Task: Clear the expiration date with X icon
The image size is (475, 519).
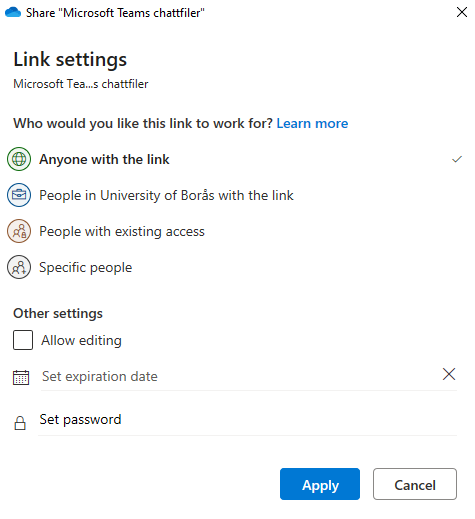Action: (x=449, y=374)
